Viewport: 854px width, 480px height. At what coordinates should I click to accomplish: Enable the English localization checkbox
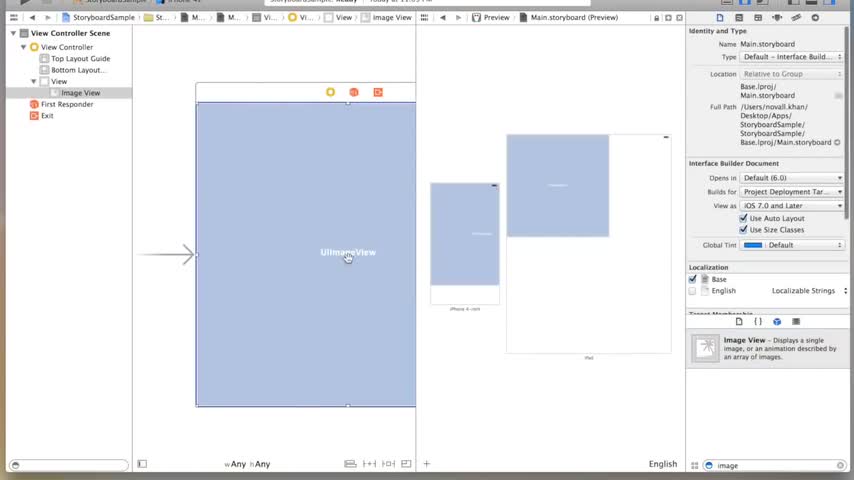692,290
